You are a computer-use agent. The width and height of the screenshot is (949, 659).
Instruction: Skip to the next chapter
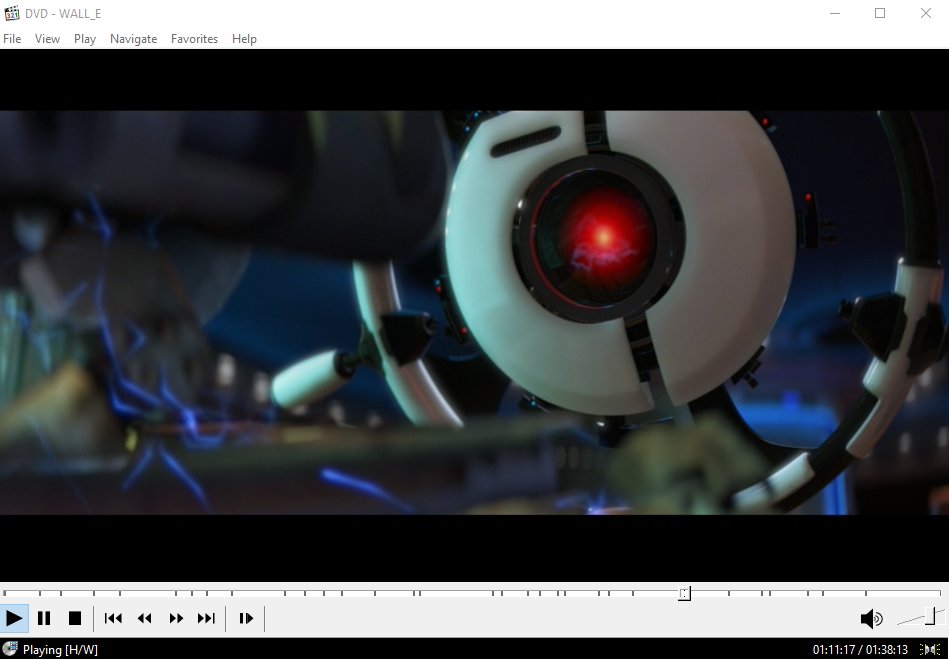[x=206, y=618]
